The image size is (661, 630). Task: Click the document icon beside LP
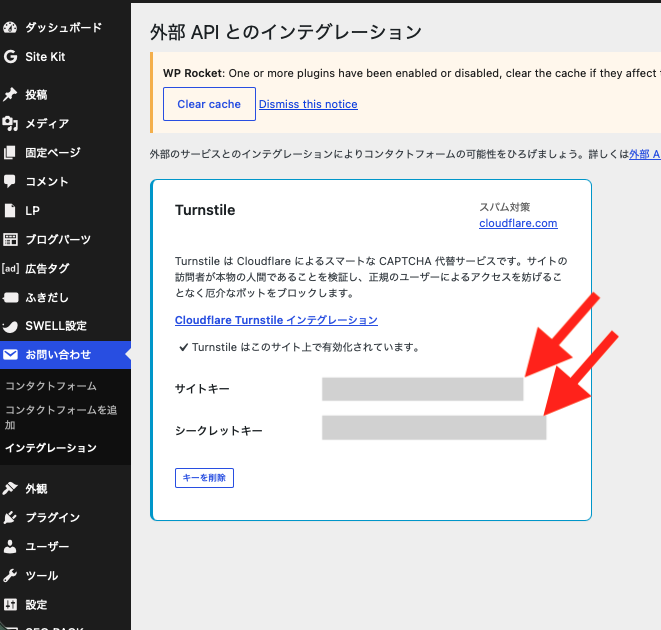click(x=10, y=210)
